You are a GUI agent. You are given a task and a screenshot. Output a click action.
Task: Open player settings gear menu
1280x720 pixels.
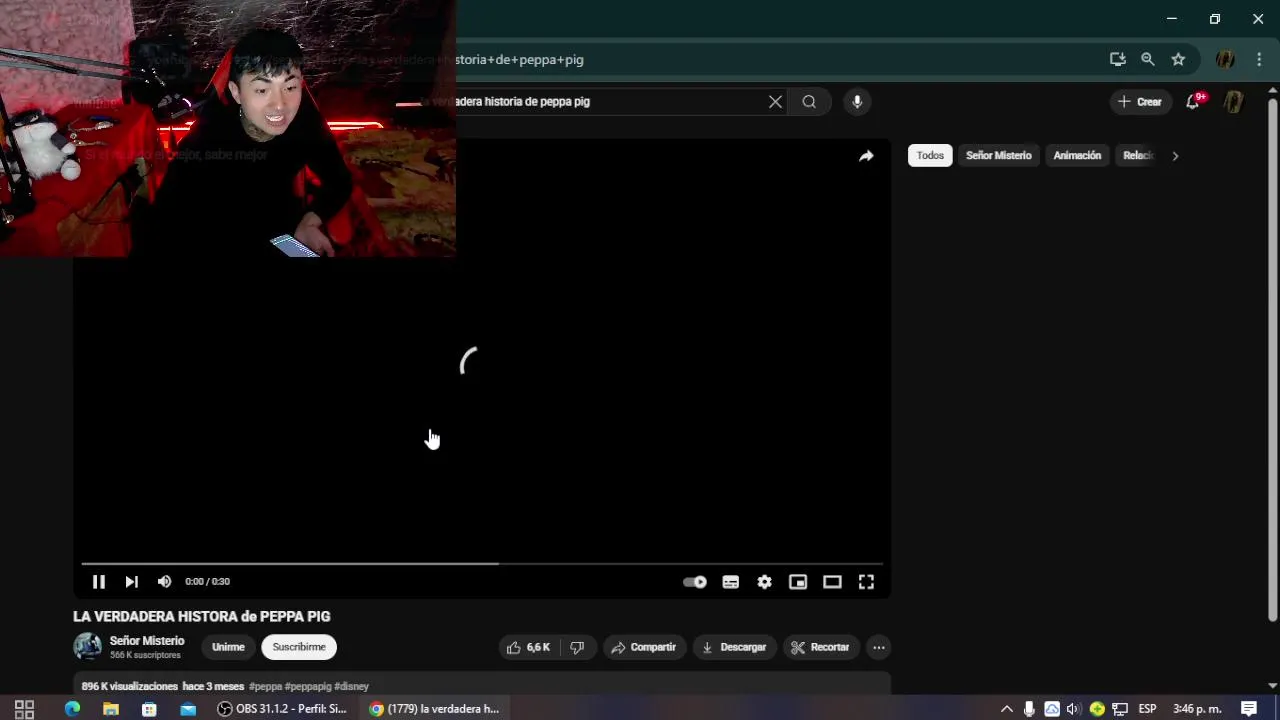pyautogui.click(x=764, y=582)
